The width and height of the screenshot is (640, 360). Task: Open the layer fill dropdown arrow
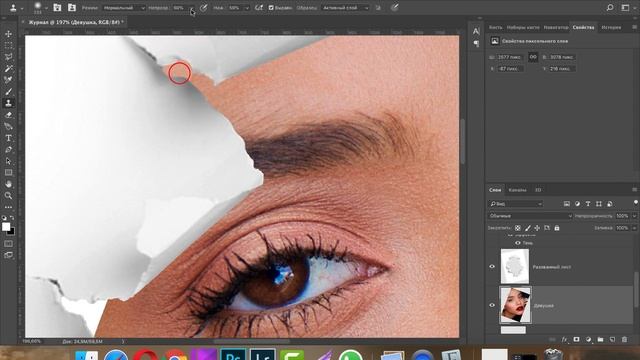634,228
